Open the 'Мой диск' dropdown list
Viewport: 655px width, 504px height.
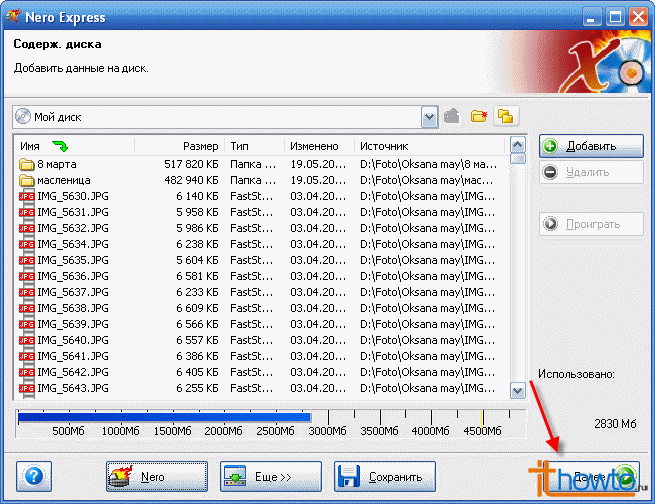[429, 116]
